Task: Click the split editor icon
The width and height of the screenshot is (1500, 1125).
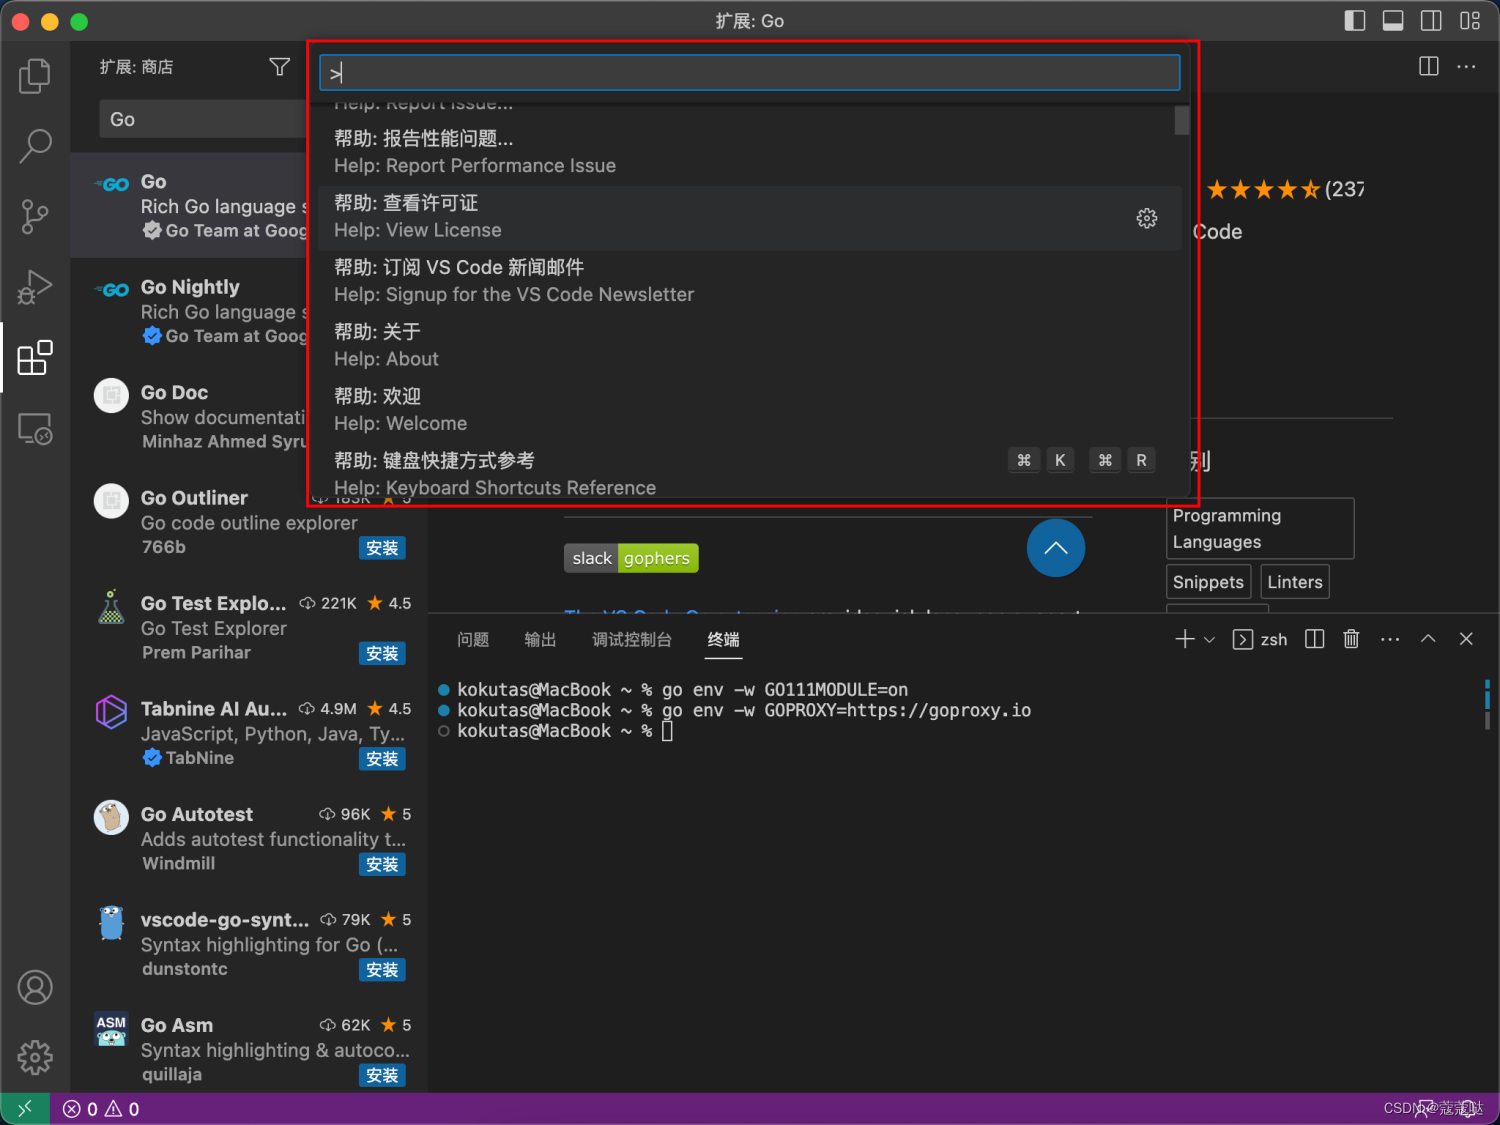Action: pyautogui.click(x=1429, y=66)
